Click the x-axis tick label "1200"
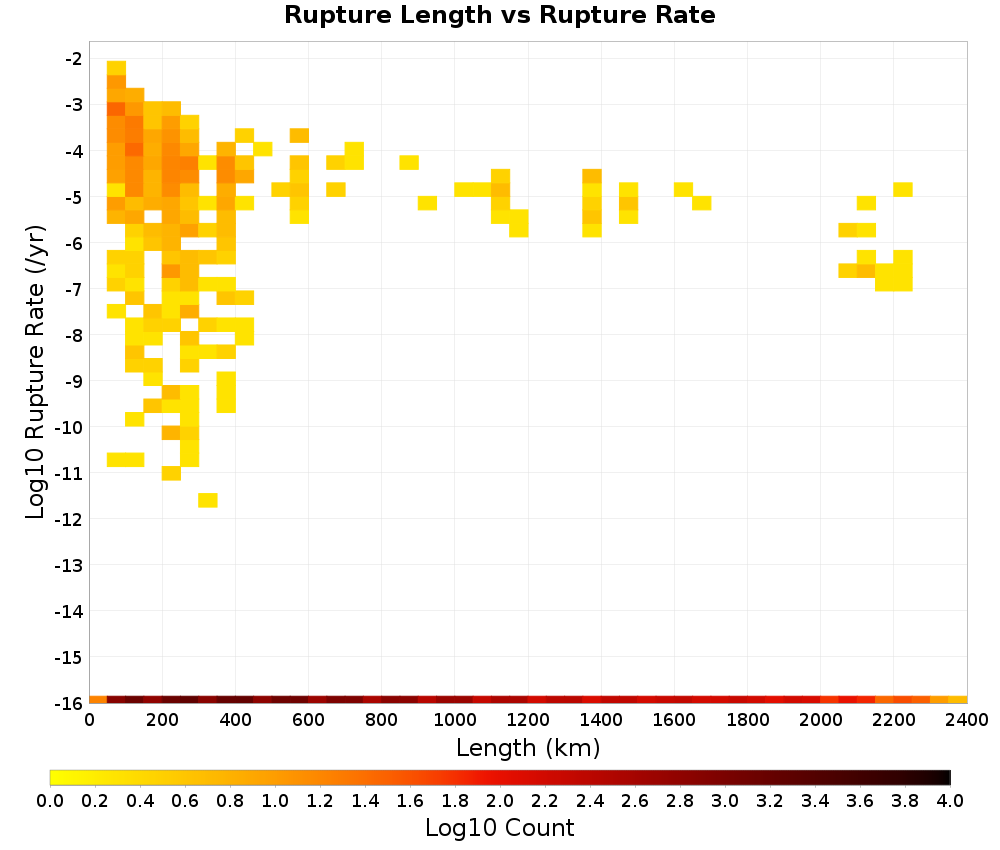Viewport: 1000px width, 850px height. pyautogui.click(x=528, y=721)
